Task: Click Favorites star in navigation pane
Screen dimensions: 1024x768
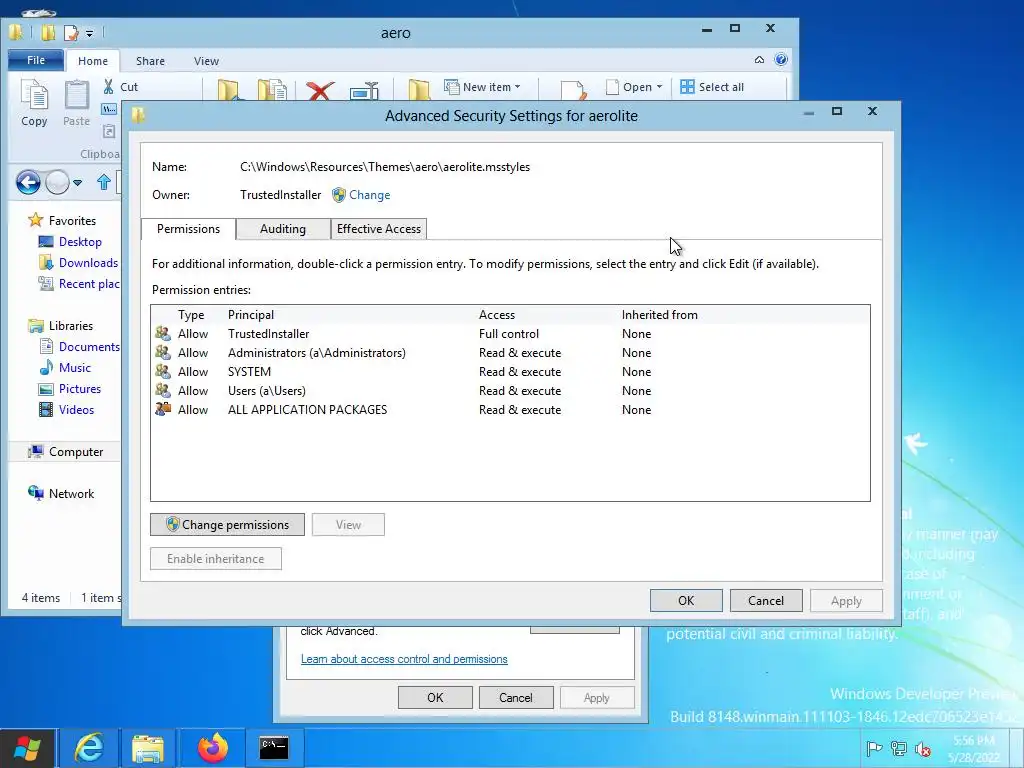Action: [x=35, y=220]
